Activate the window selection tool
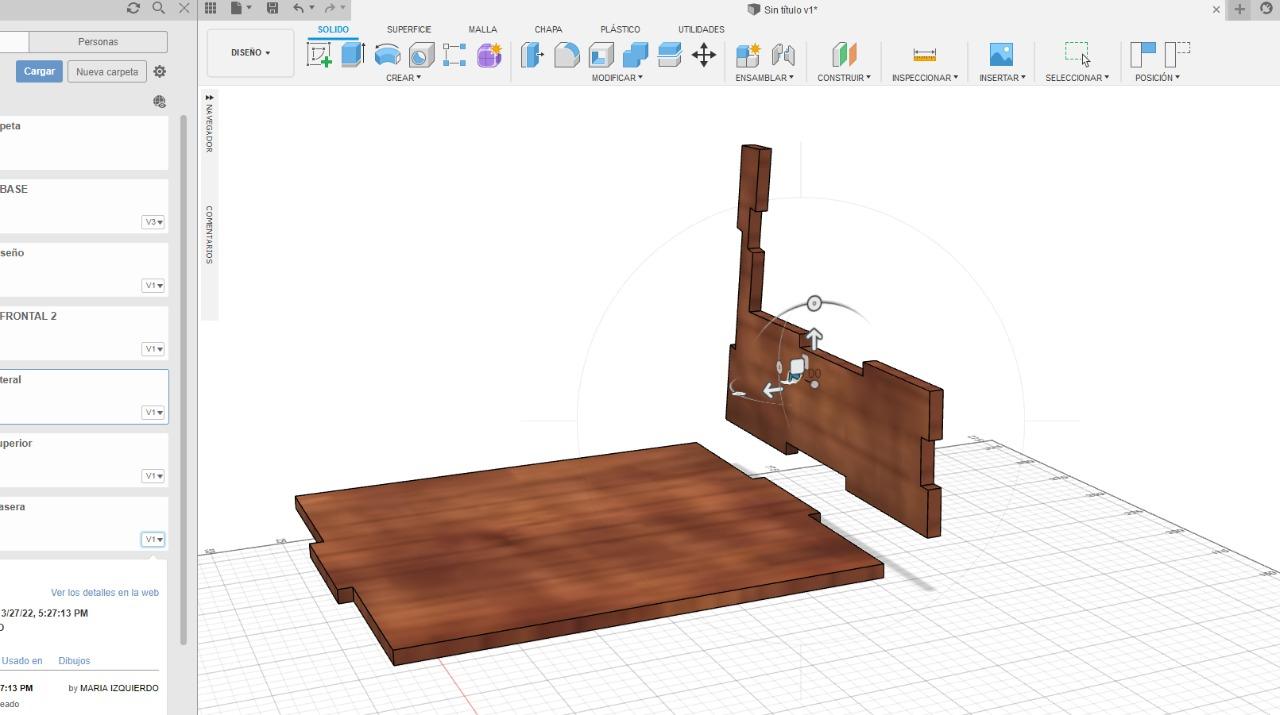1280x715 pixels. tap(1077, 55)
